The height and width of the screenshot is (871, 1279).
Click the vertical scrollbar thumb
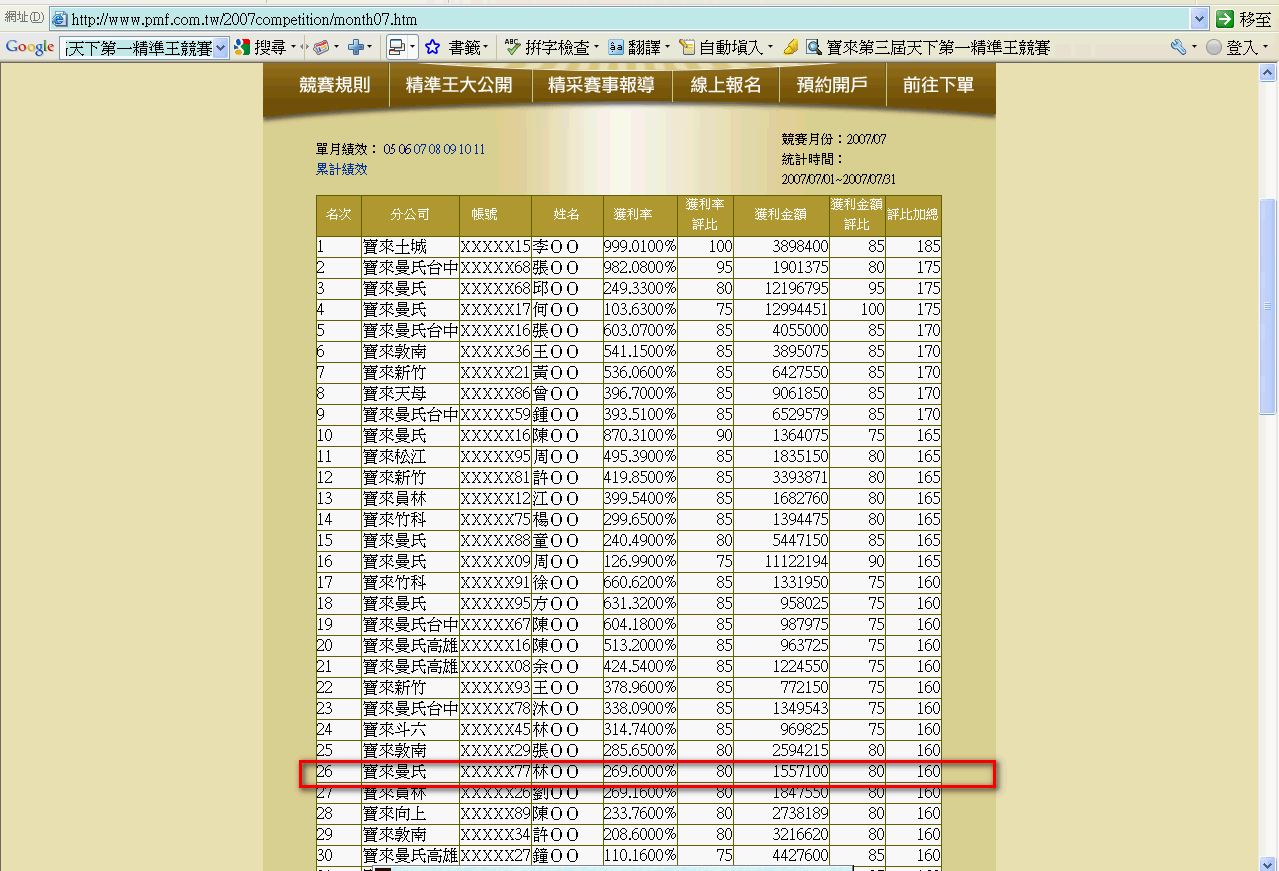pyautogui.click(x=1267, y=306)
